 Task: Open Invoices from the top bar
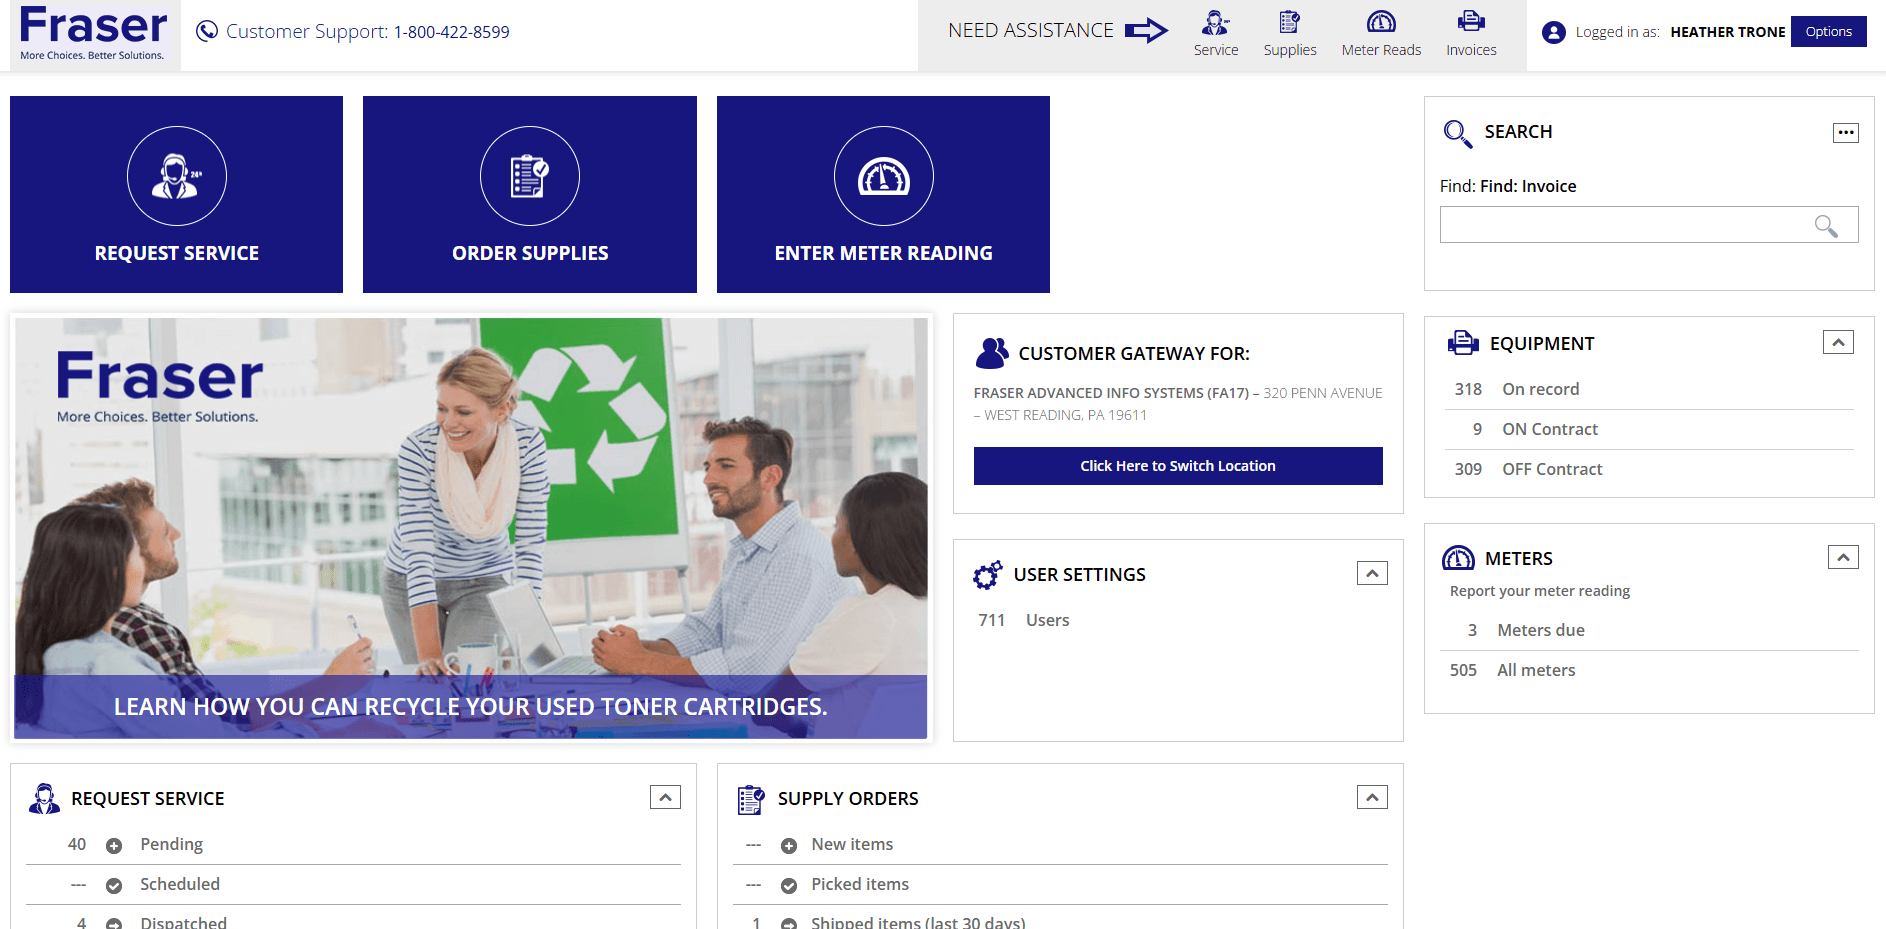(1471, 34)
